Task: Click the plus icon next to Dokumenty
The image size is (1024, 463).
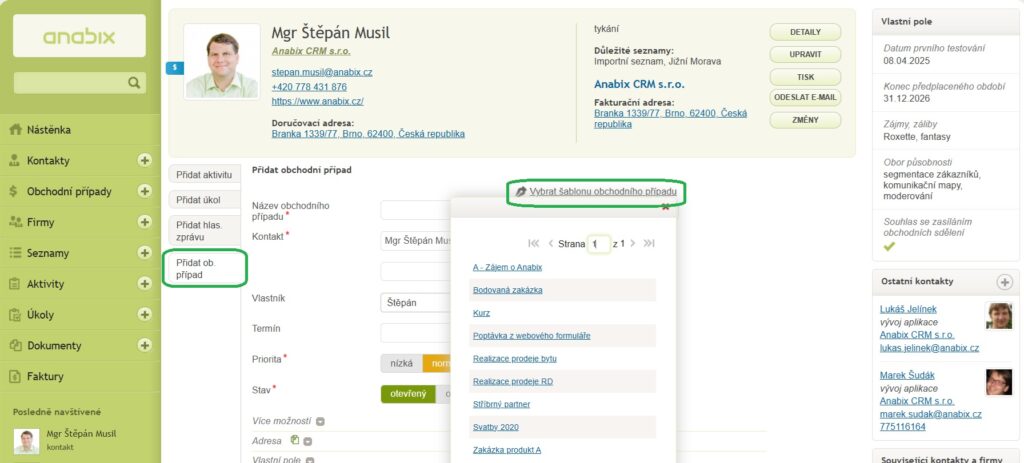Action: tap(145, 345)
